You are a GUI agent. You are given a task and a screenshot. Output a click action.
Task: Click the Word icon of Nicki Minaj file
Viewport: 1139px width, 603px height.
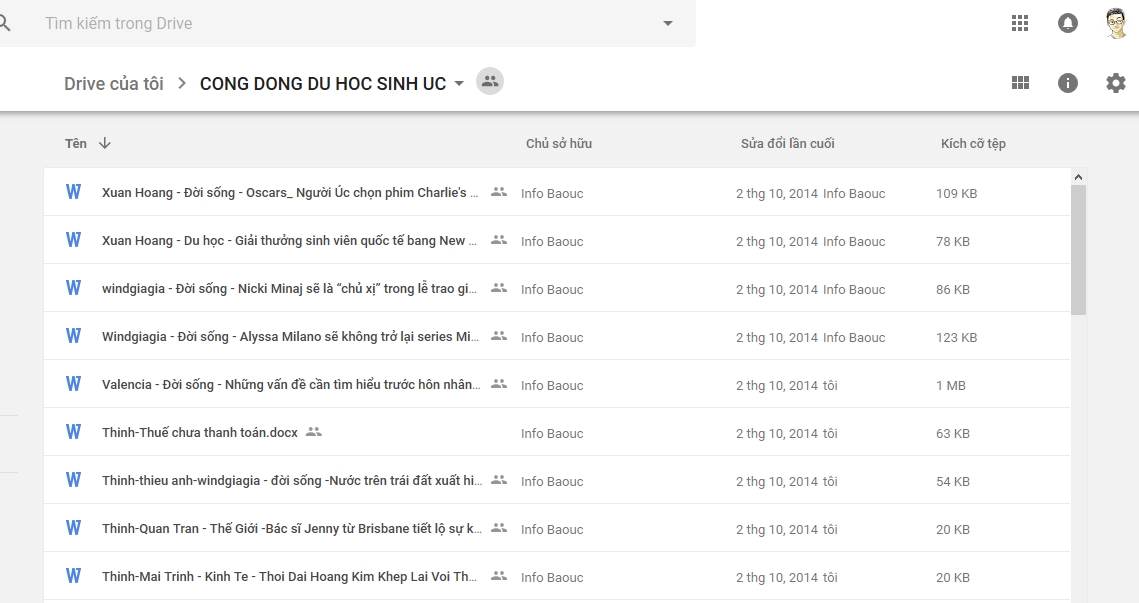point(73,288)
